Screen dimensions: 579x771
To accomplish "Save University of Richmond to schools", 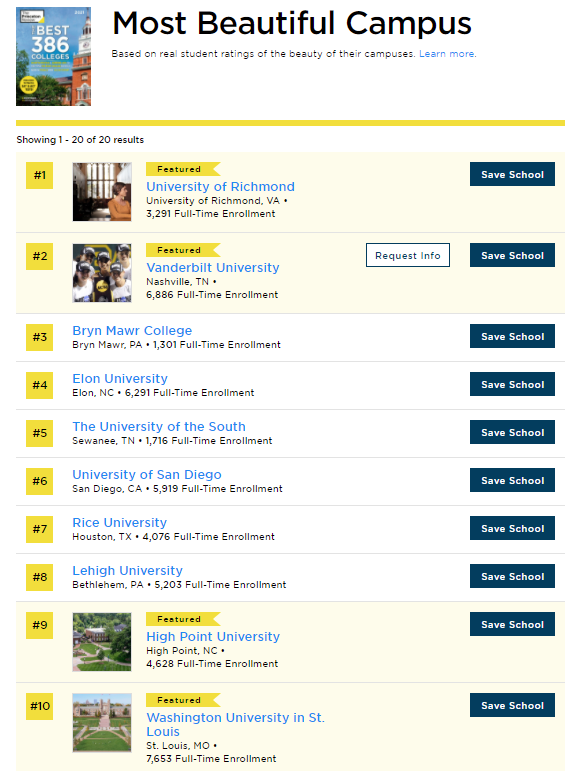I will tap(512, 175).
